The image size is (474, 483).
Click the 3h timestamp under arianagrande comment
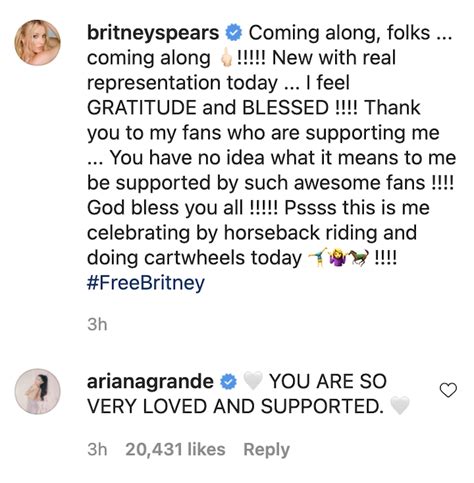(97, 449)
